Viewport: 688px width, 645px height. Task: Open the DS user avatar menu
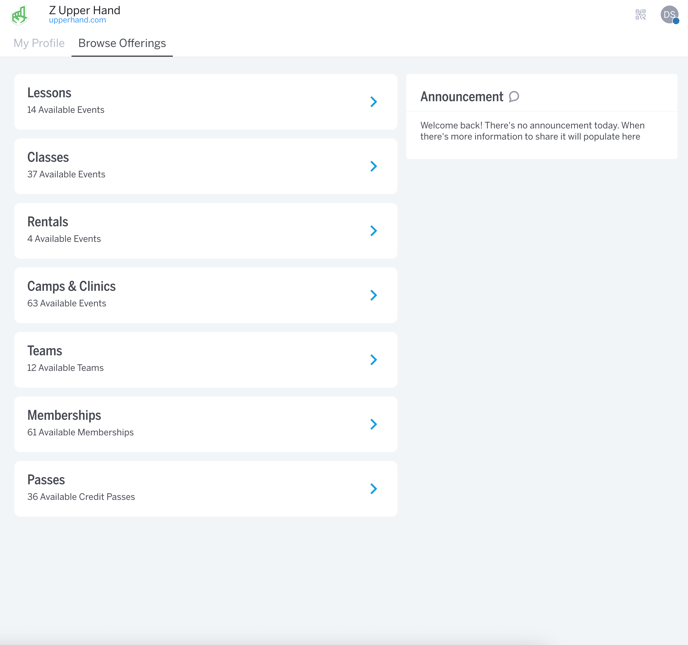pos(669,15)
